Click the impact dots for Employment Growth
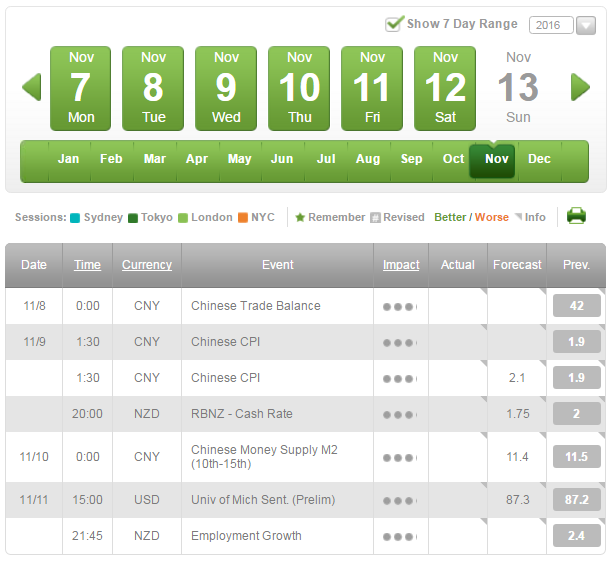Viewport: 615px width, 569px height. 400,537
